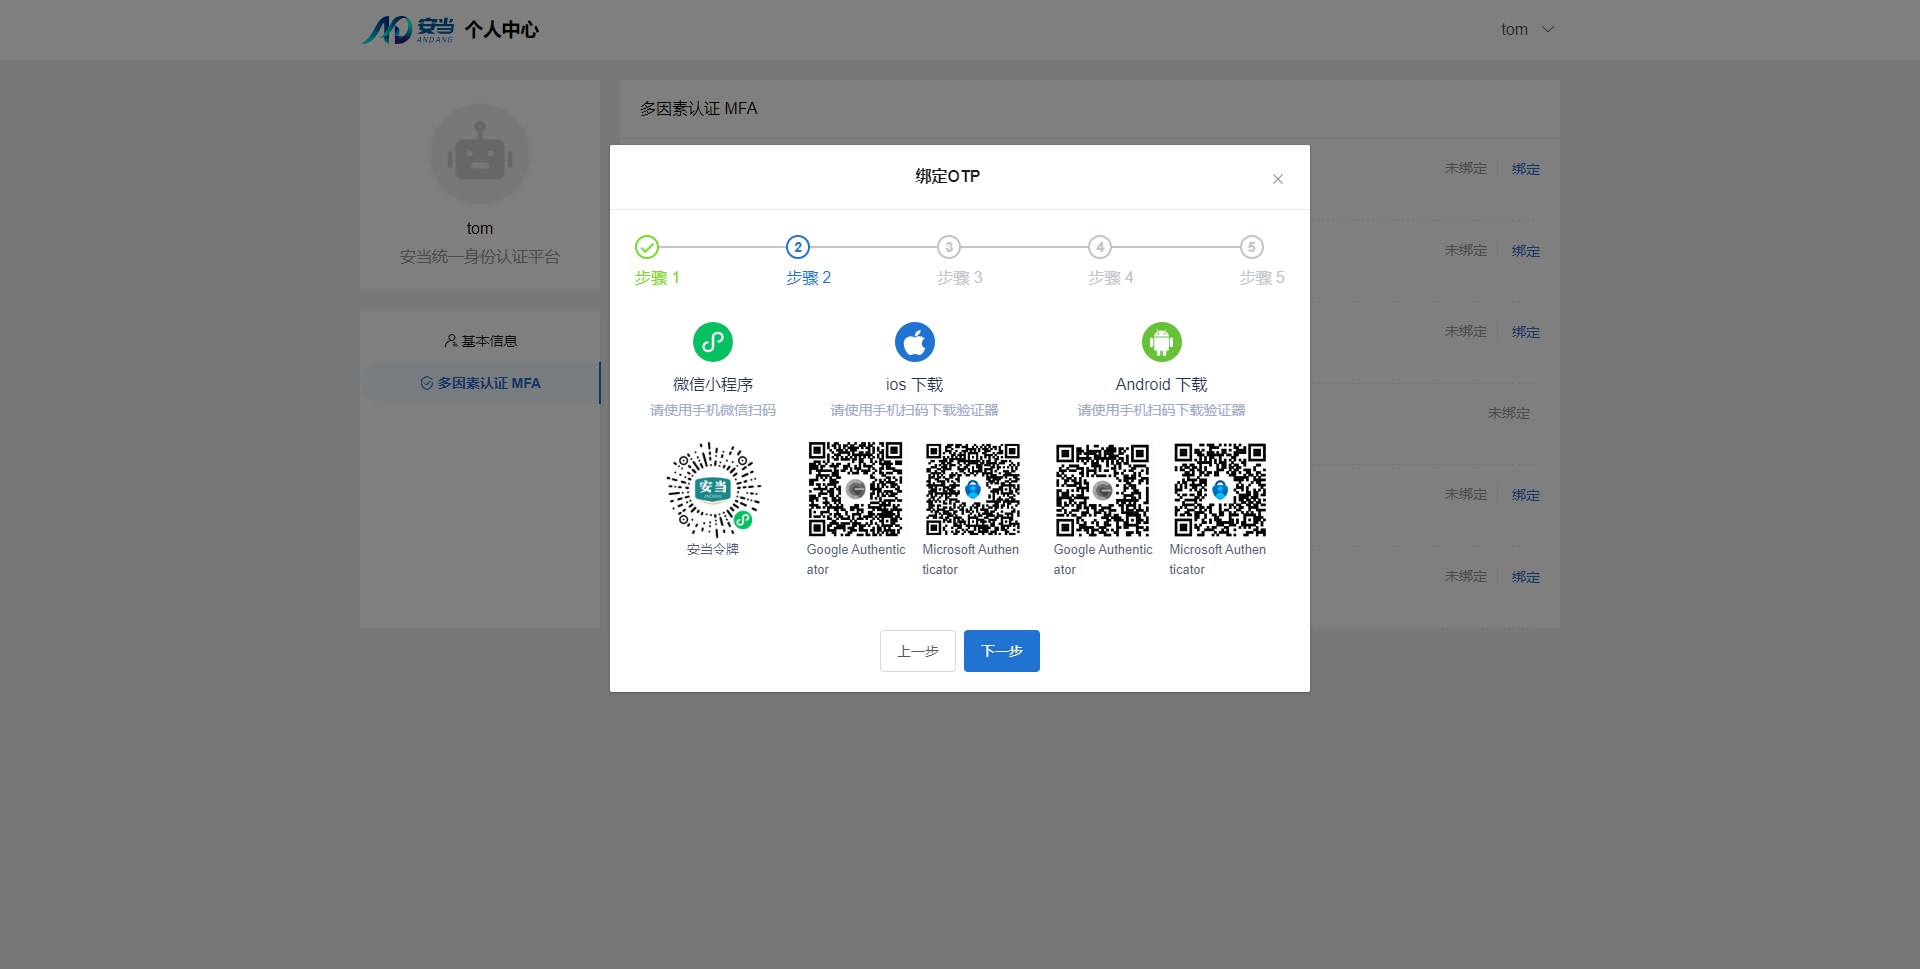
Task: Click the ios 下载 label
Action: click(915, 384)
